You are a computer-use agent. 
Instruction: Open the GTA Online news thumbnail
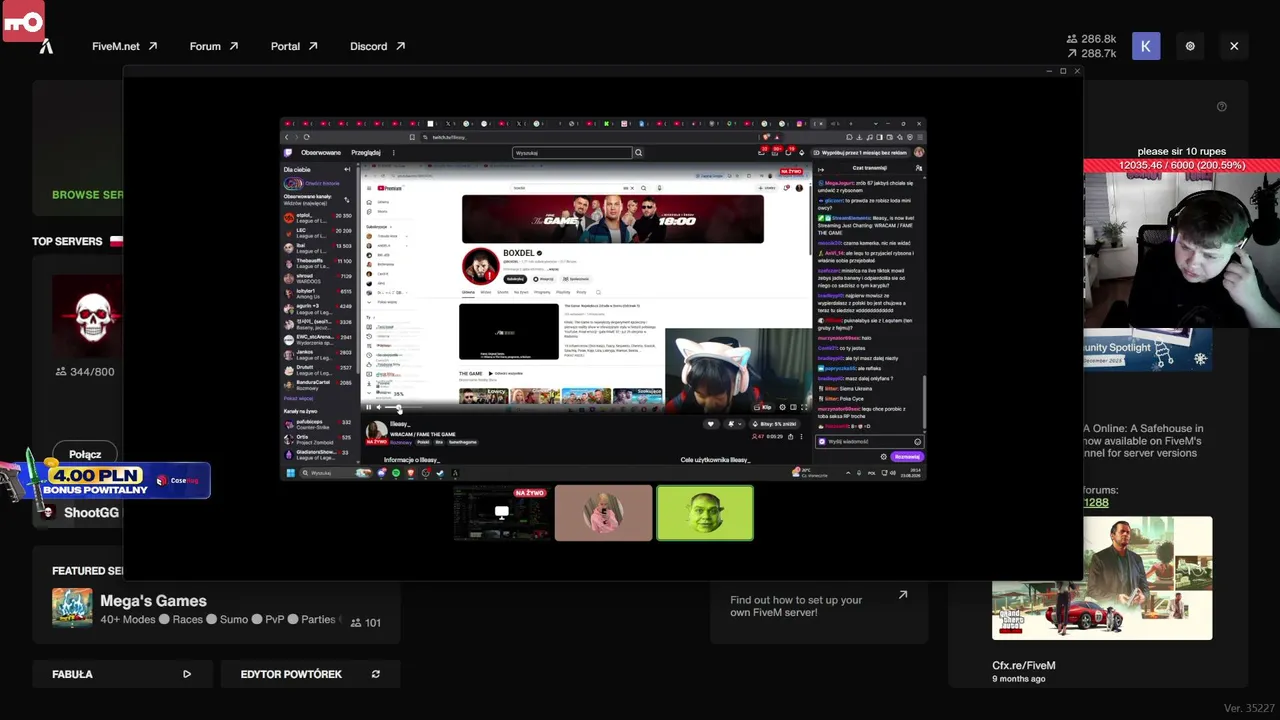click(x=1102, y=578)
